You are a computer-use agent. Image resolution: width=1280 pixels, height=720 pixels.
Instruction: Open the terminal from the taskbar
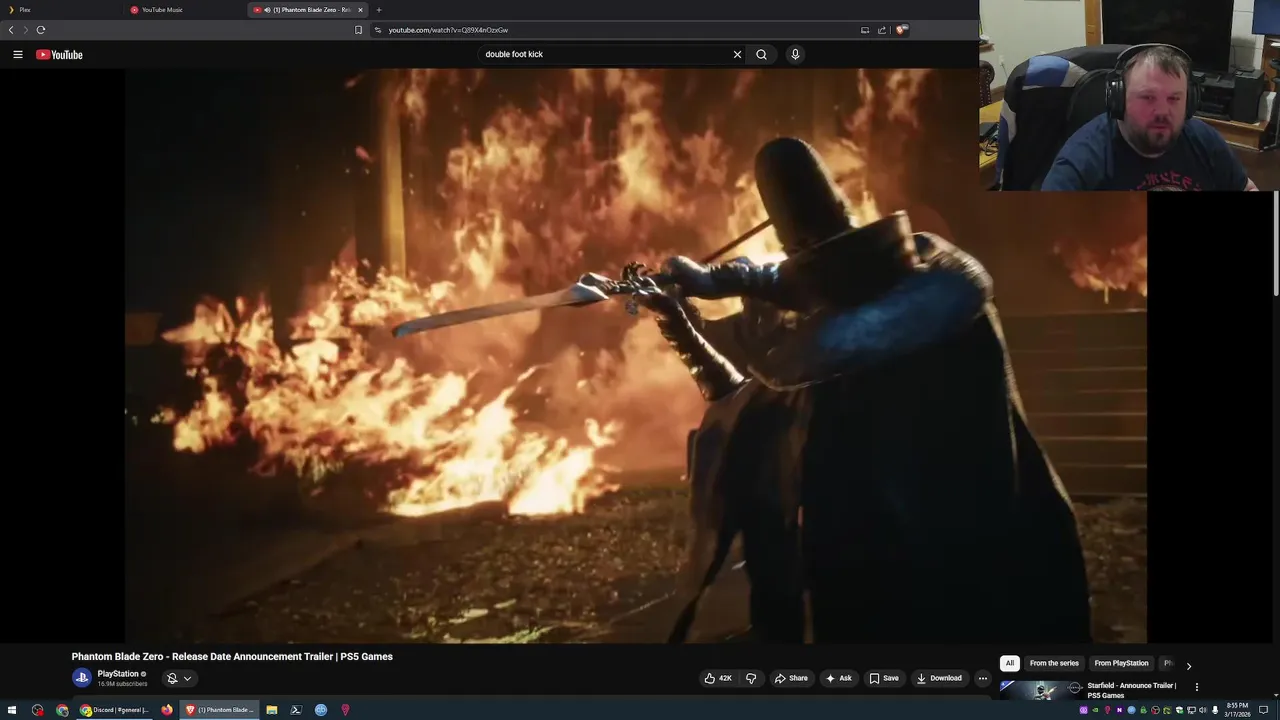[296, 710]
